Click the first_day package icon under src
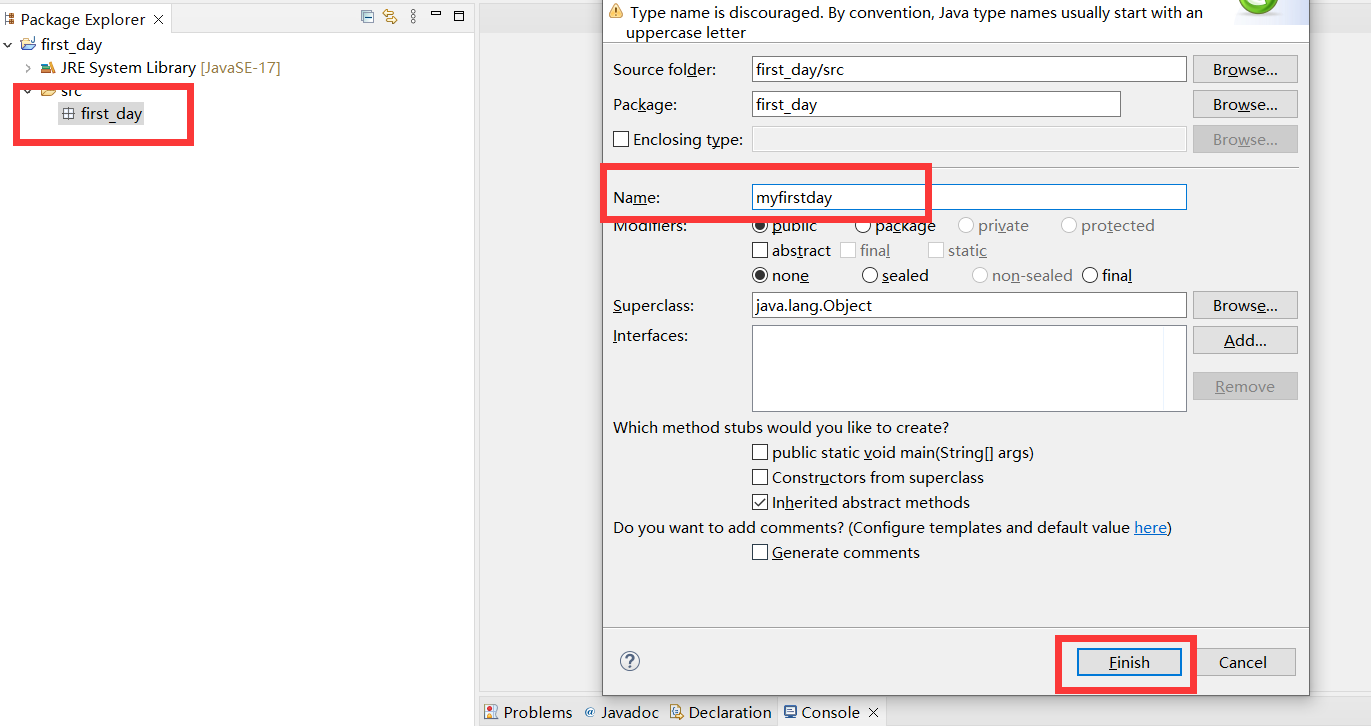The height and width of the screenshot is (726, 1371). [69, 114]
